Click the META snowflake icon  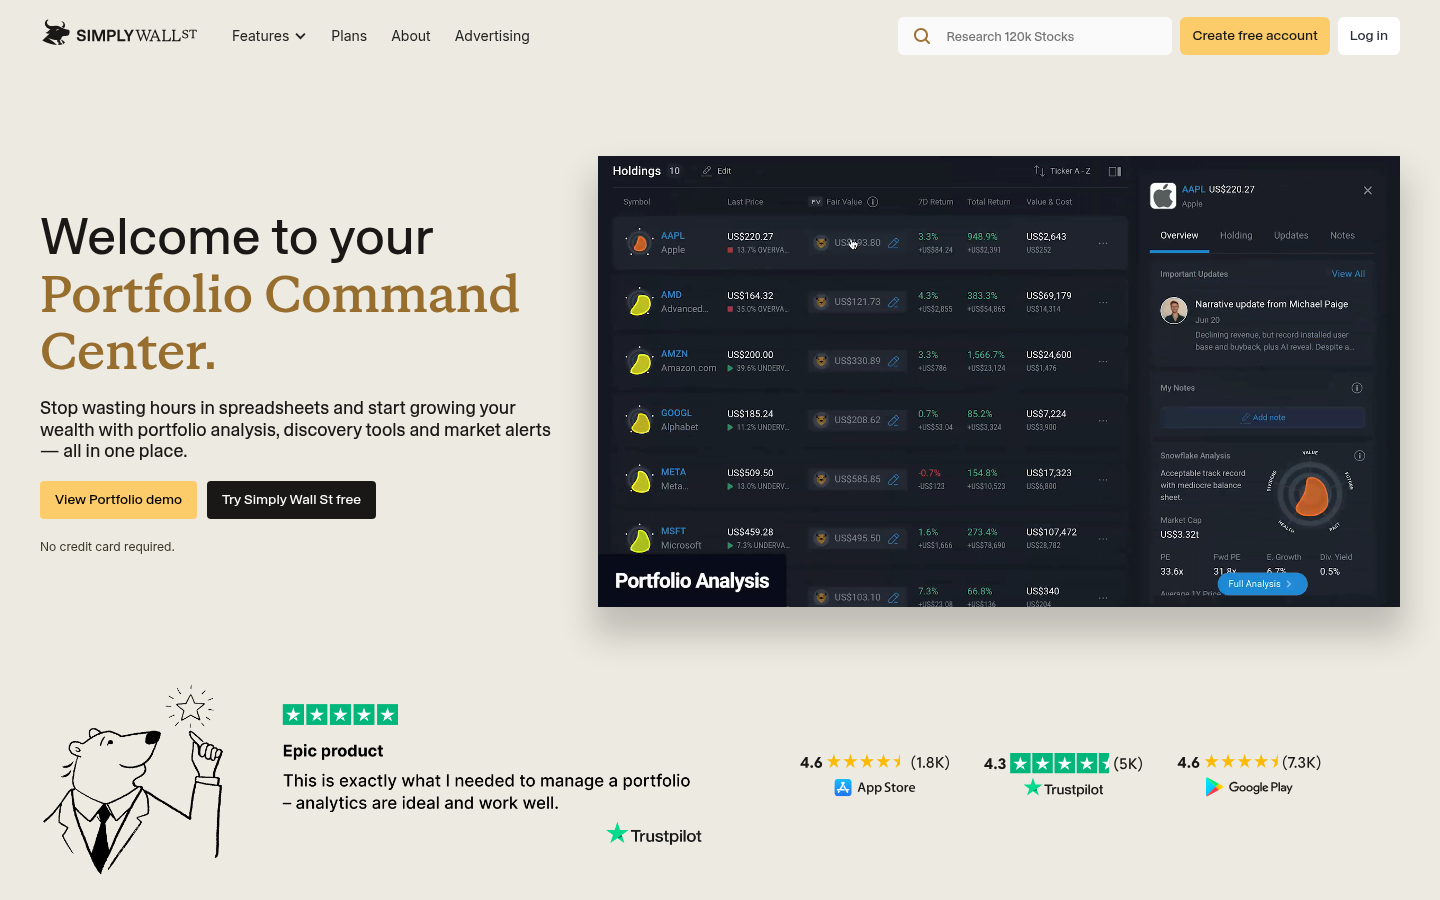[x=638, y=479]
